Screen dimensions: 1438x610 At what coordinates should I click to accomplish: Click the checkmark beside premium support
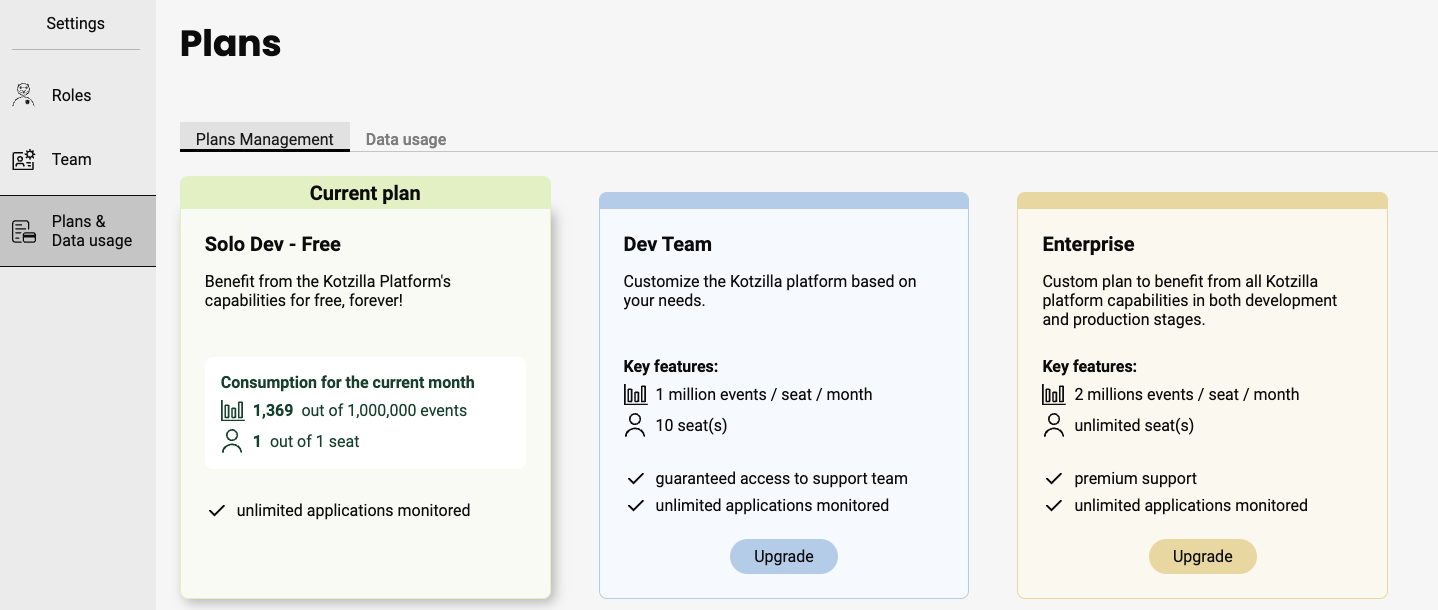pyautogui.click(x=1053, y=479)
